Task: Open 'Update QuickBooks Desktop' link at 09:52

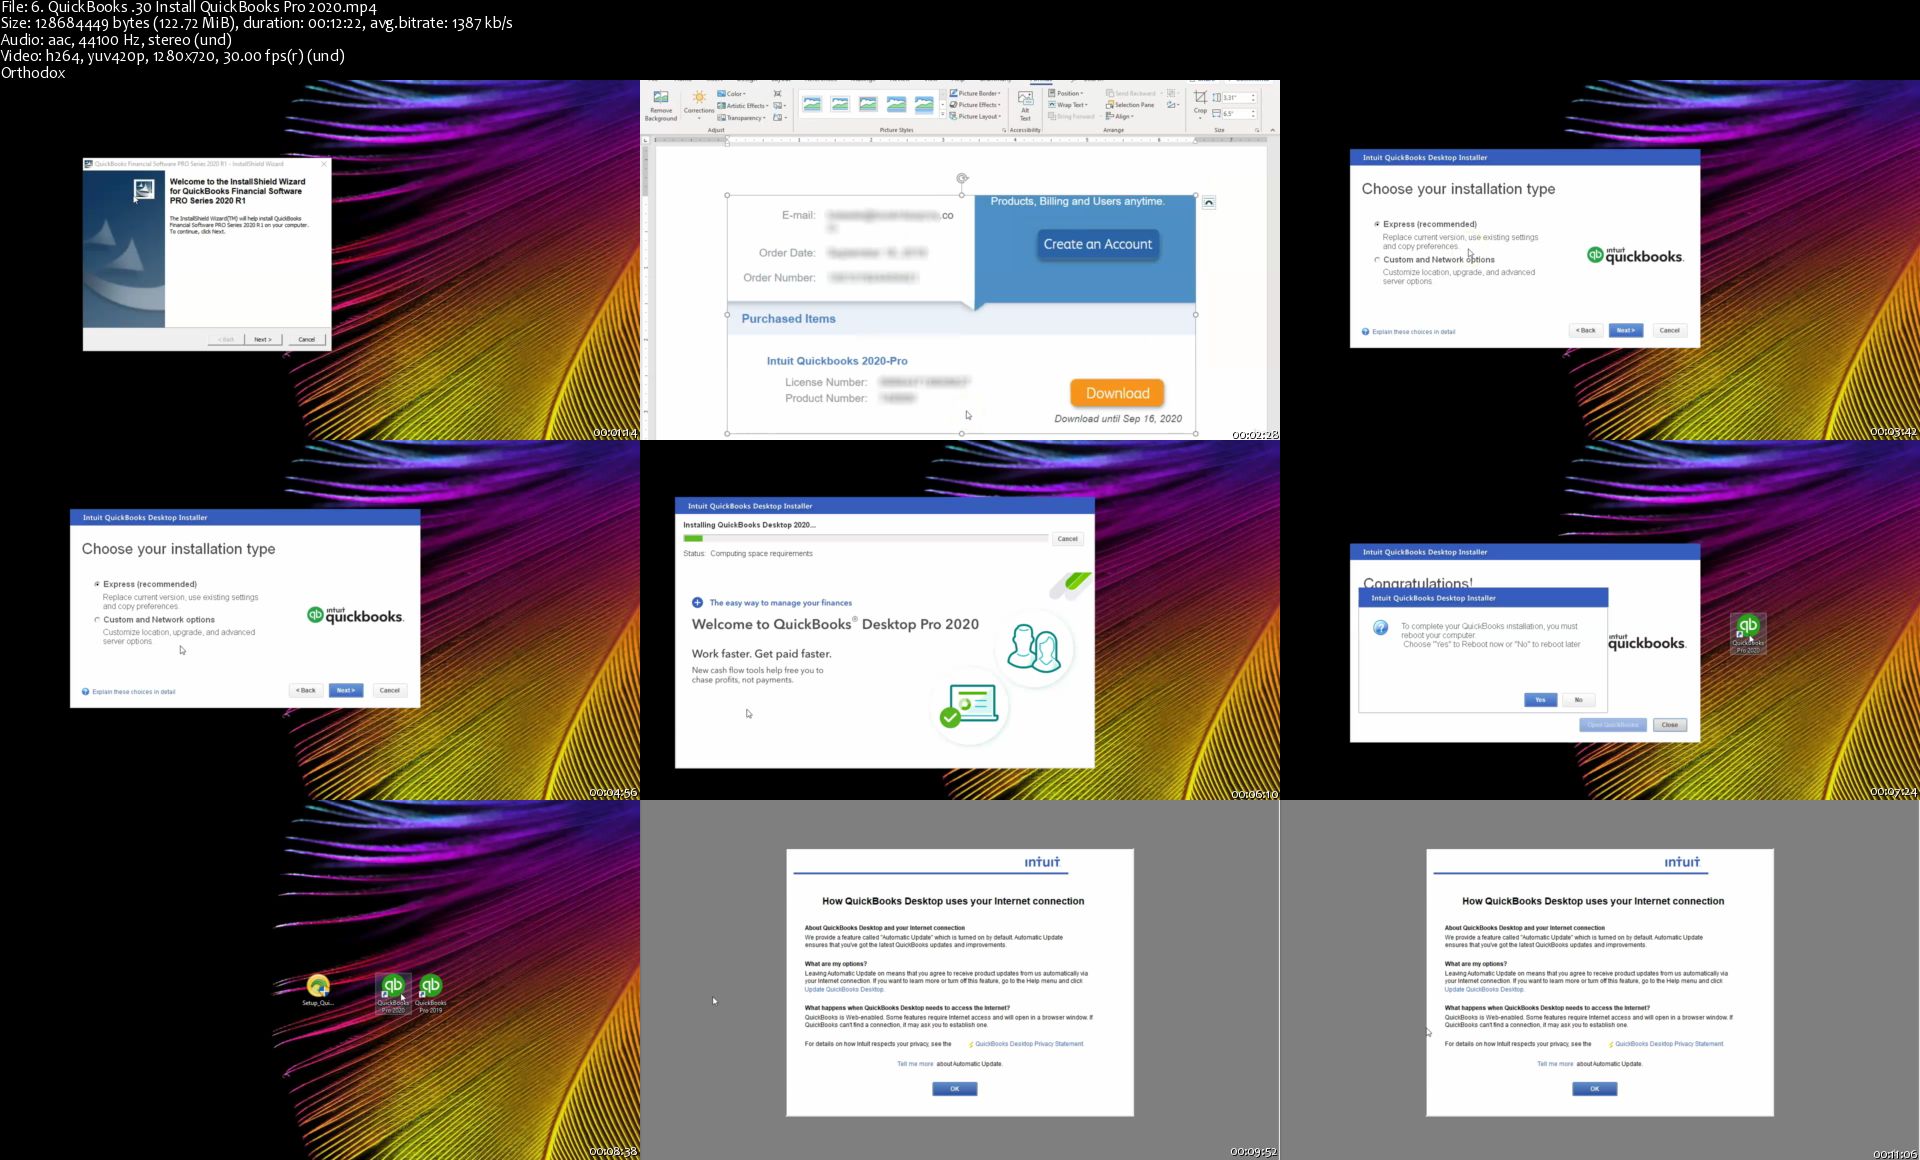Action: pos(844,989)
